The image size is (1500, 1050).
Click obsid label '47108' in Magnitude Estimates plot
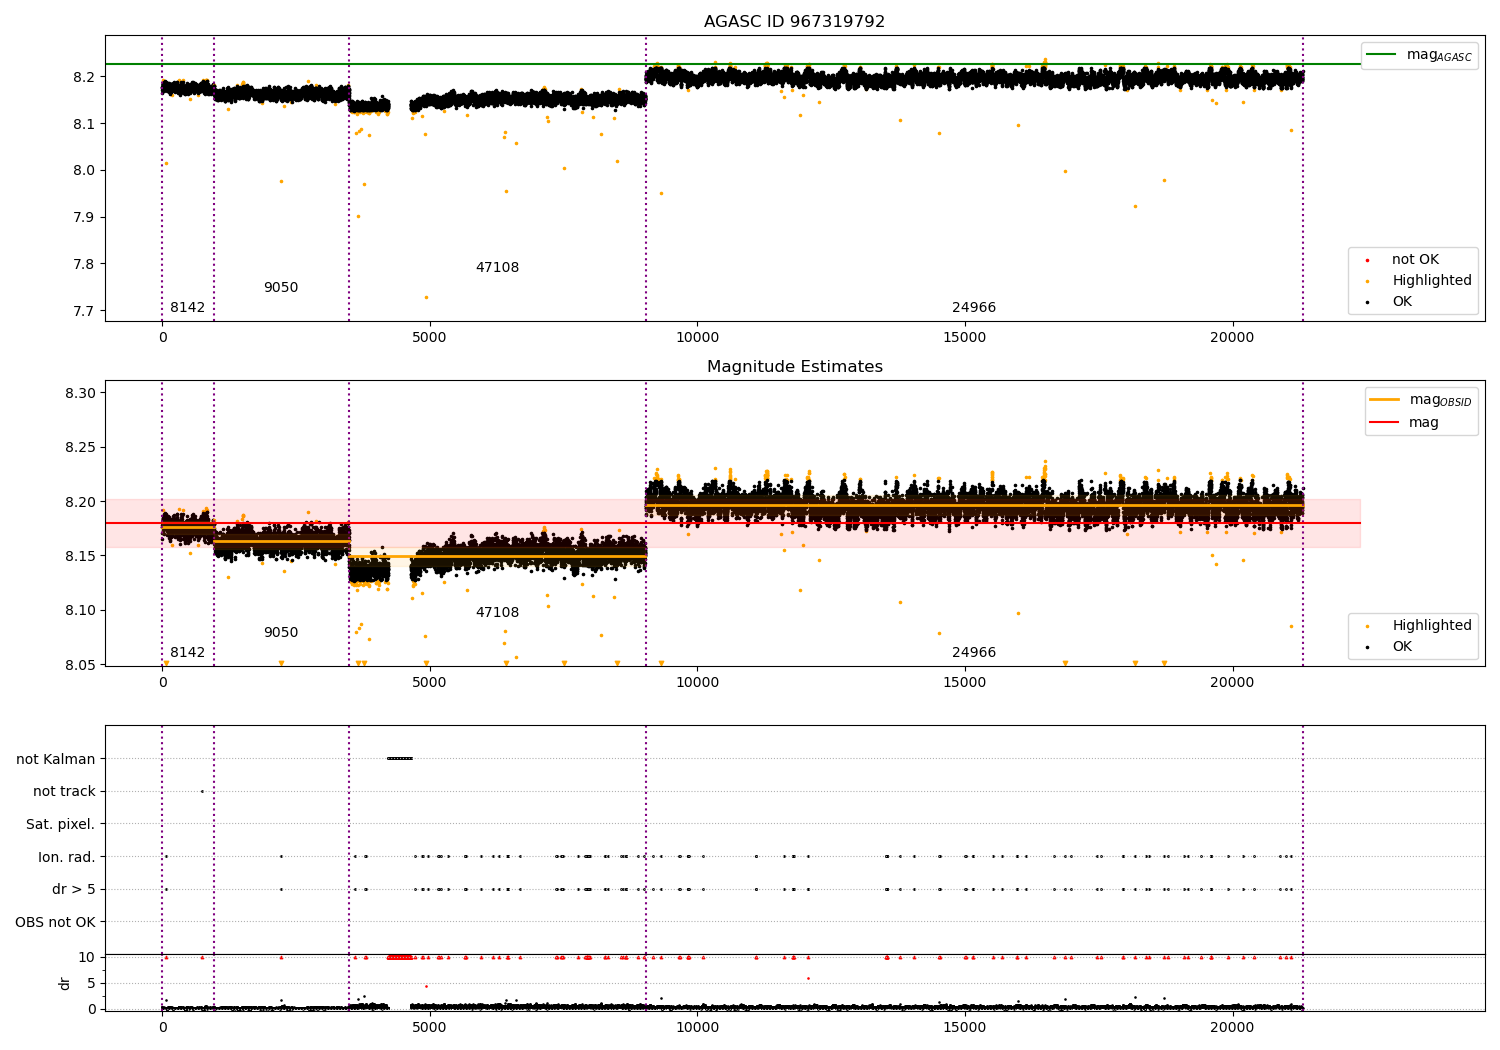coord(497,613)
